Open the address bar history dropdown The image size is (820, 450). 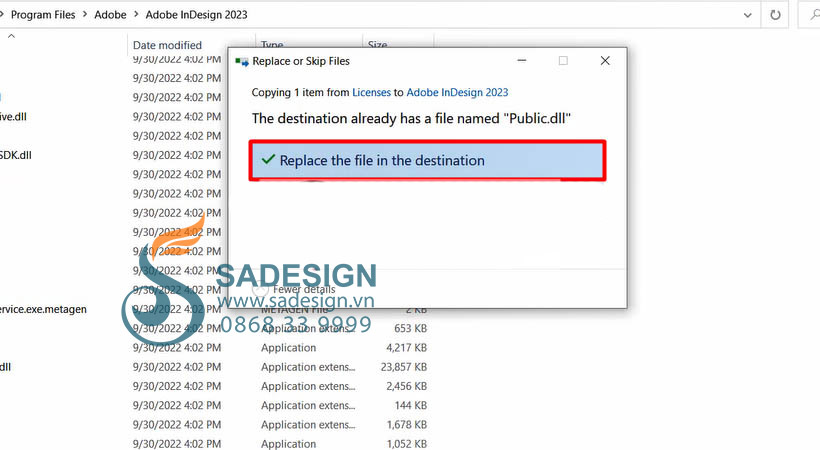[x=748, y=15]
